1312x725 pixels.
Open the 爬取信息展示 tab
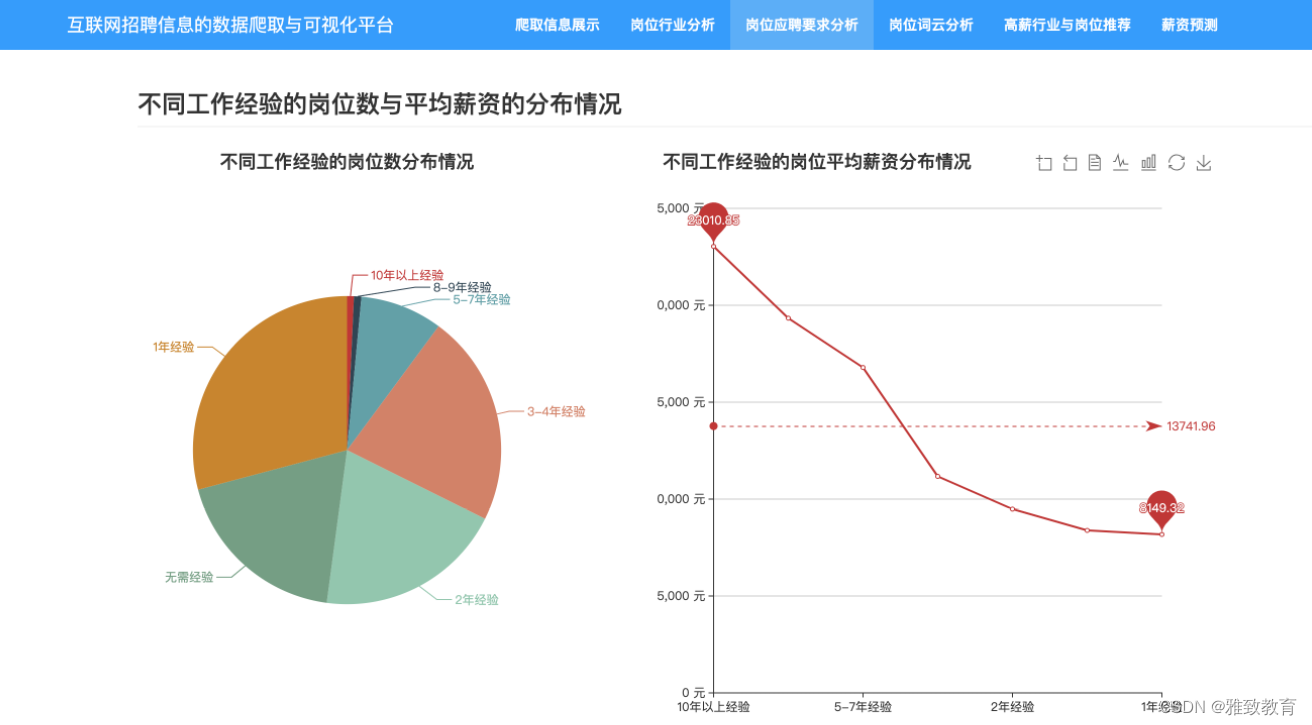(557, 25)
